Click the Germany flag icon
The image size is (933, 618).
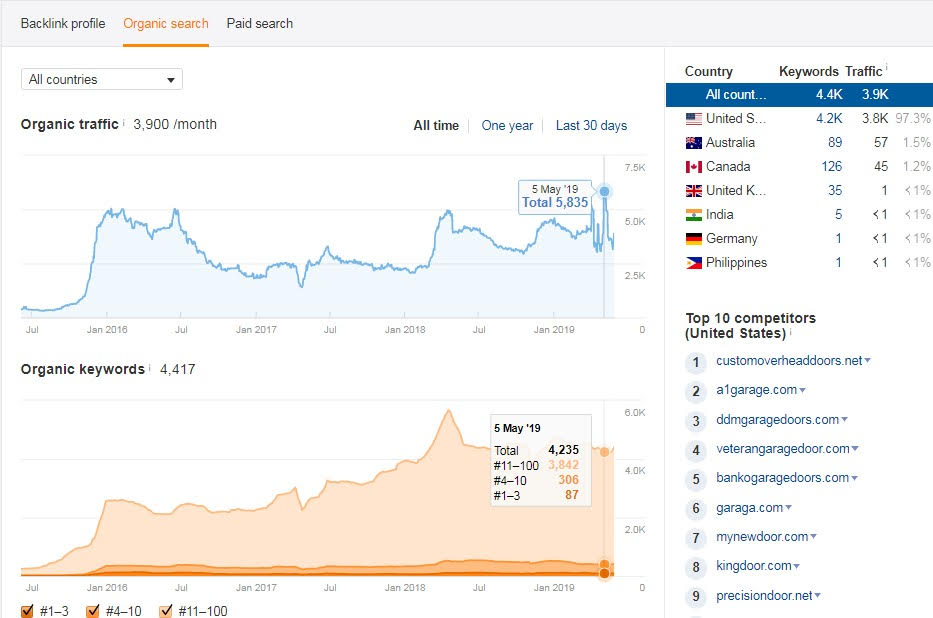[693, 239]
